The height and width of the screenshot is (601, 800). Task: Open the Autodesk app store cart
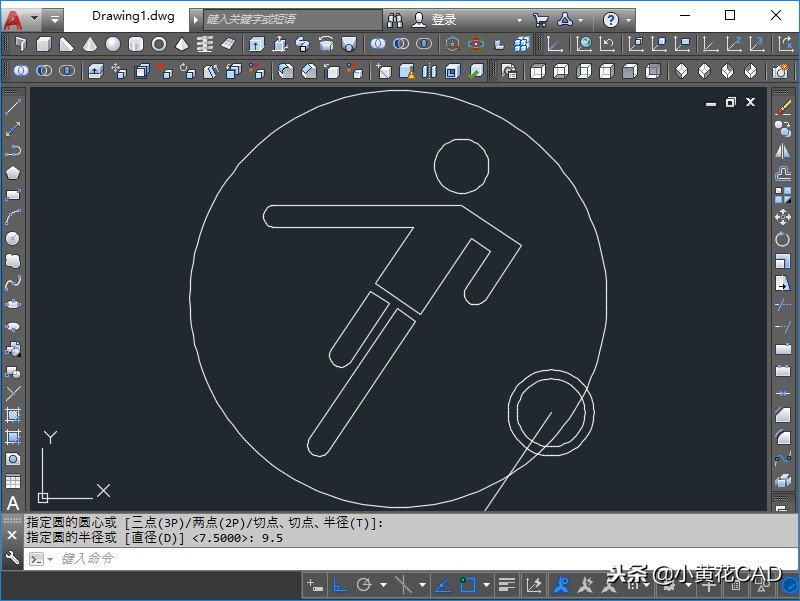pos(540,20)
